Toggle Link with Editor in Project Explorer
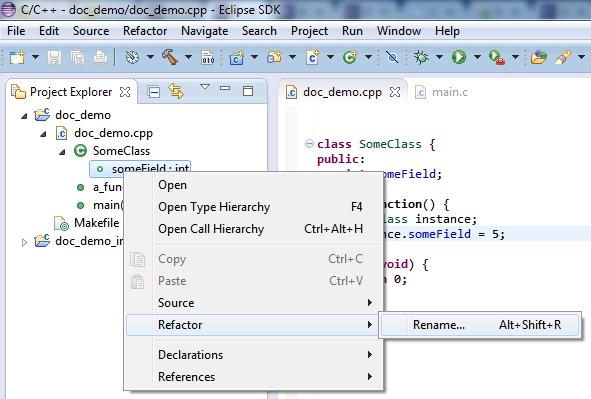591x399 pixels. tap(176, 91)
